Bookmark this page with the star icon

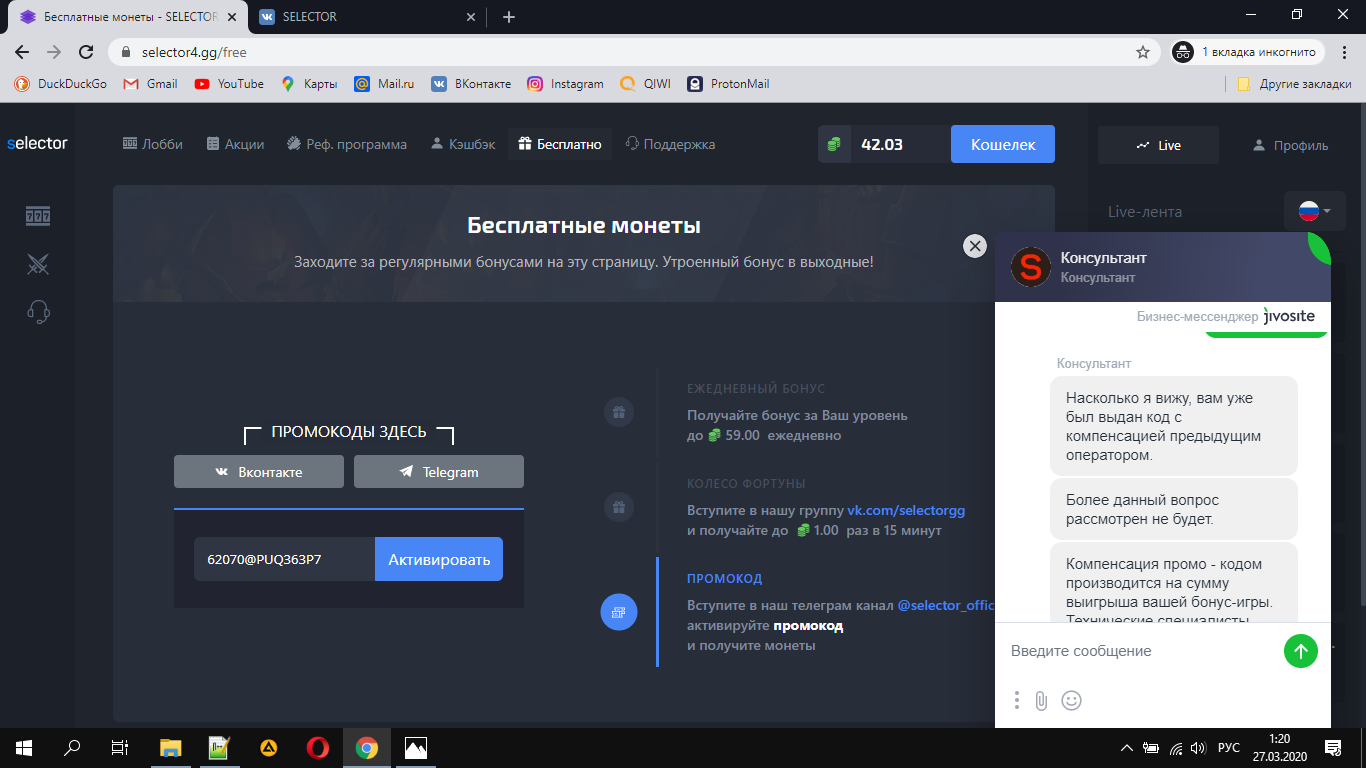pyautogui.click(x=1143, y=52)
